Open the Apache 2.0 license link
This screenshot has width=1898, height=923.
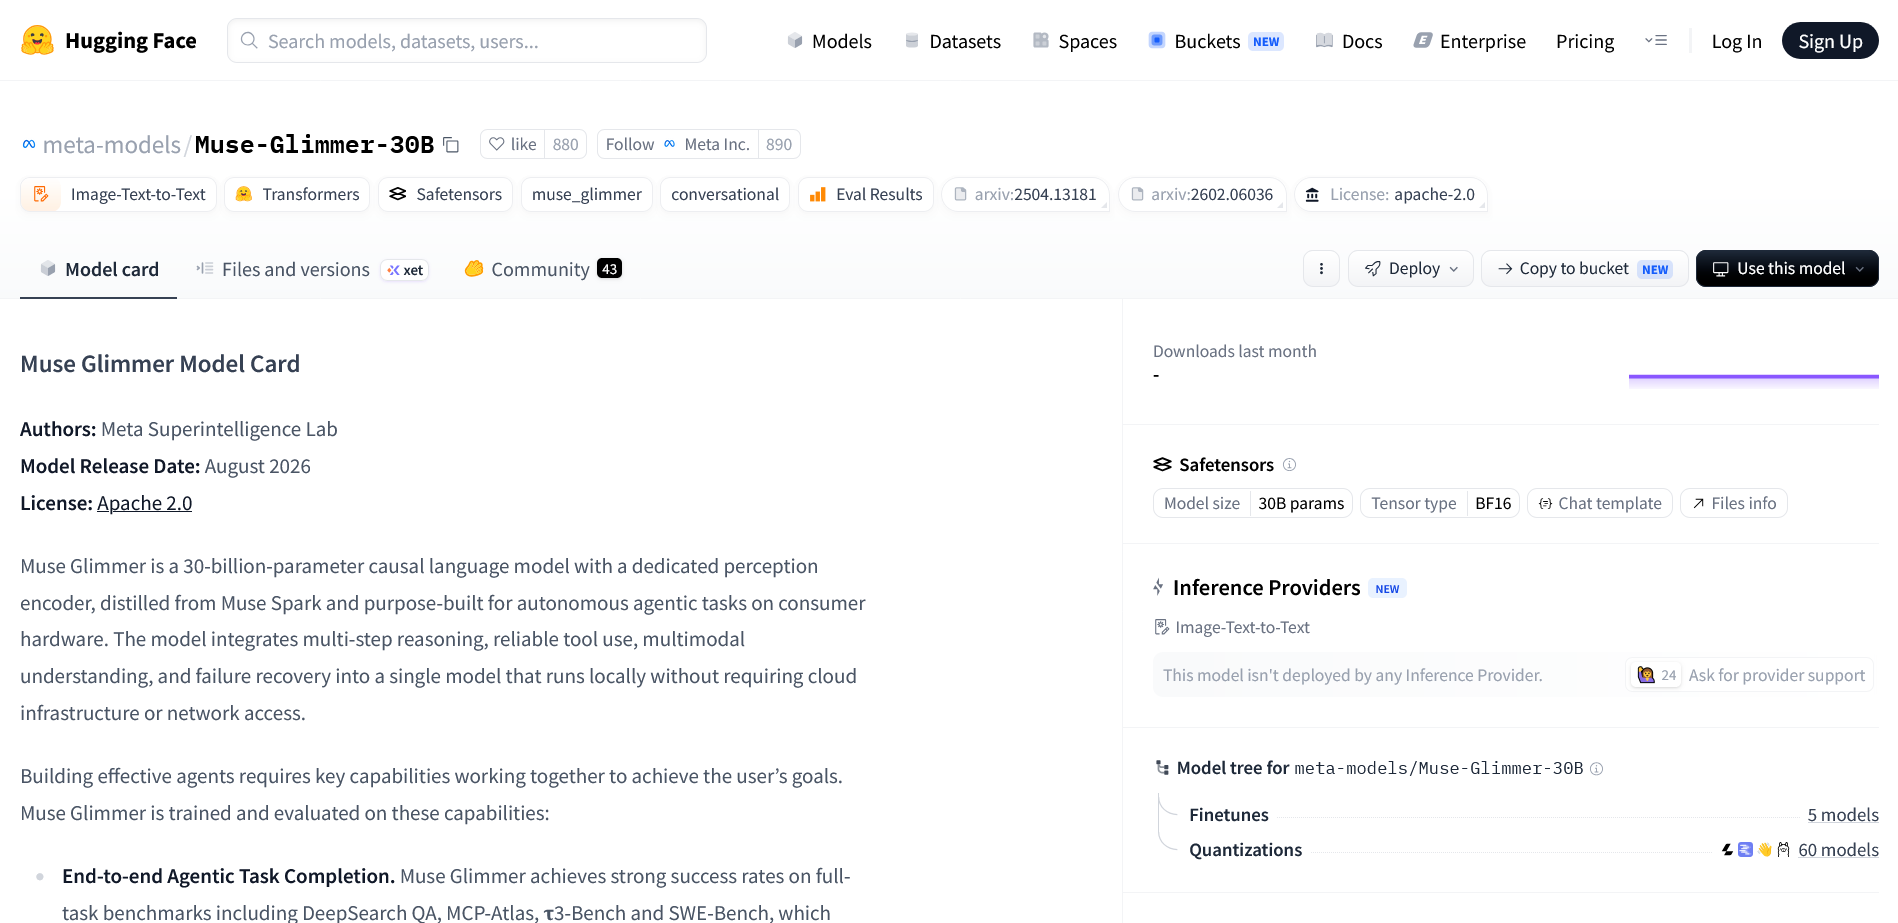(144, 503)
